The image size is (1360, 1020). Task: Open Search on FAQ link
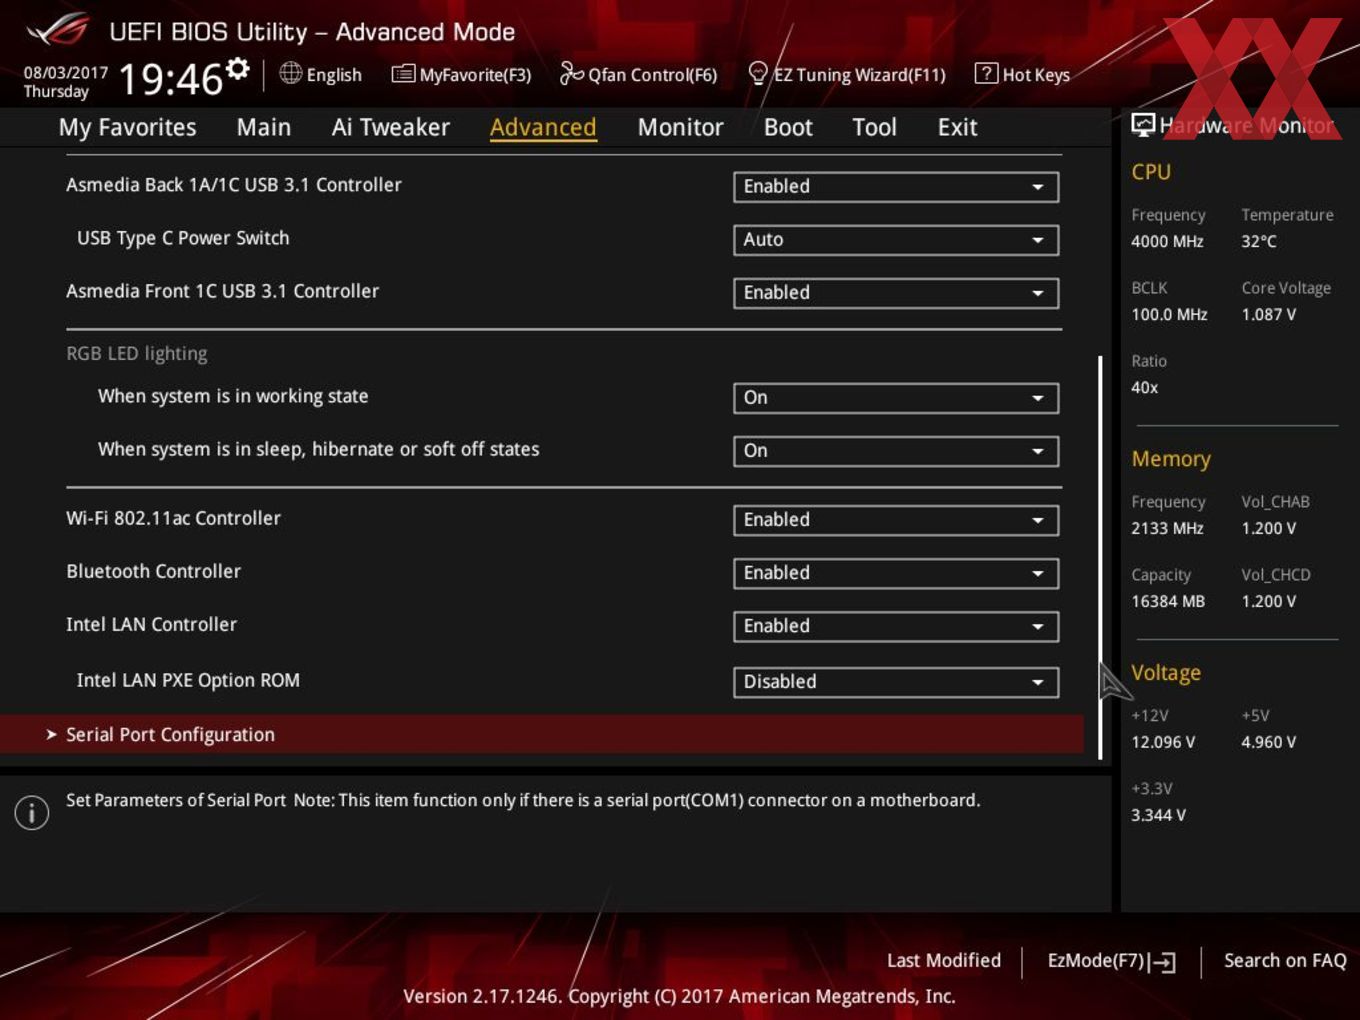(x=1285, y=960)
